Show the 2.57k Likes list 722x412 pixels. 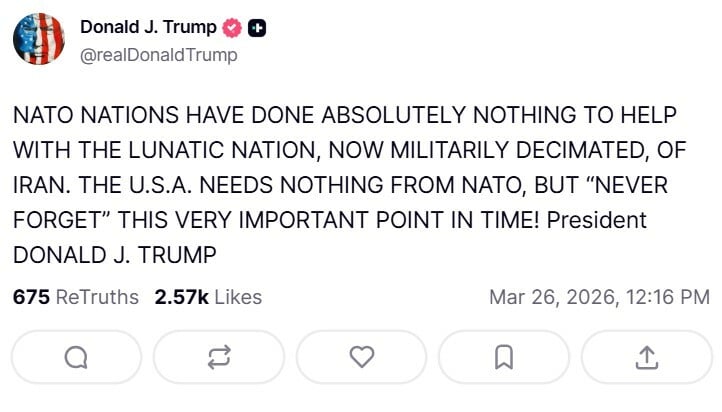(x=208, y=297)
